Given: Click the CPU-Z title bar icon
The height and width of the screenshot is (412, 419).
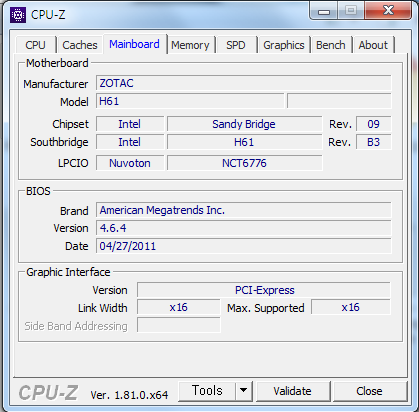Looking at the screenshot, I should (x=18, y=14).
